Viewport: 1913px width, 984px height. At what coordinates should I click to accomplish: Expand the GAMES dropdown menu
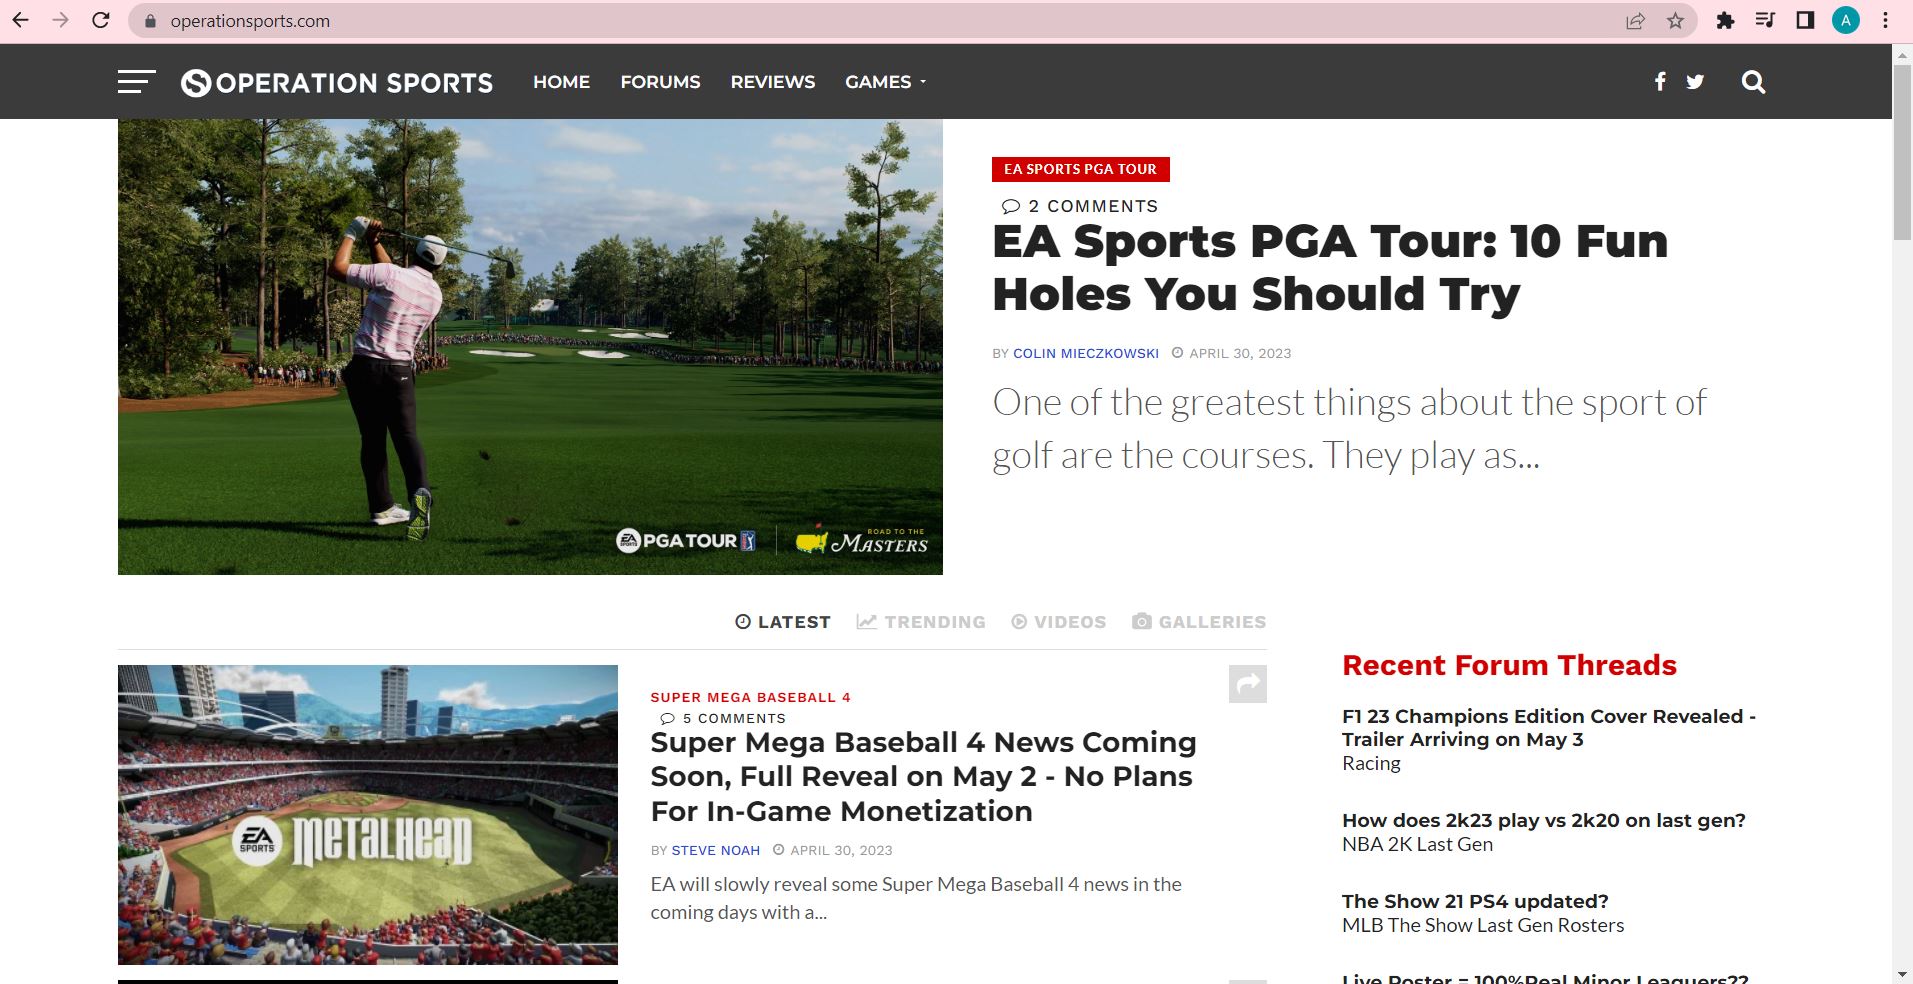pyautogui.click(x=886, y=82)
